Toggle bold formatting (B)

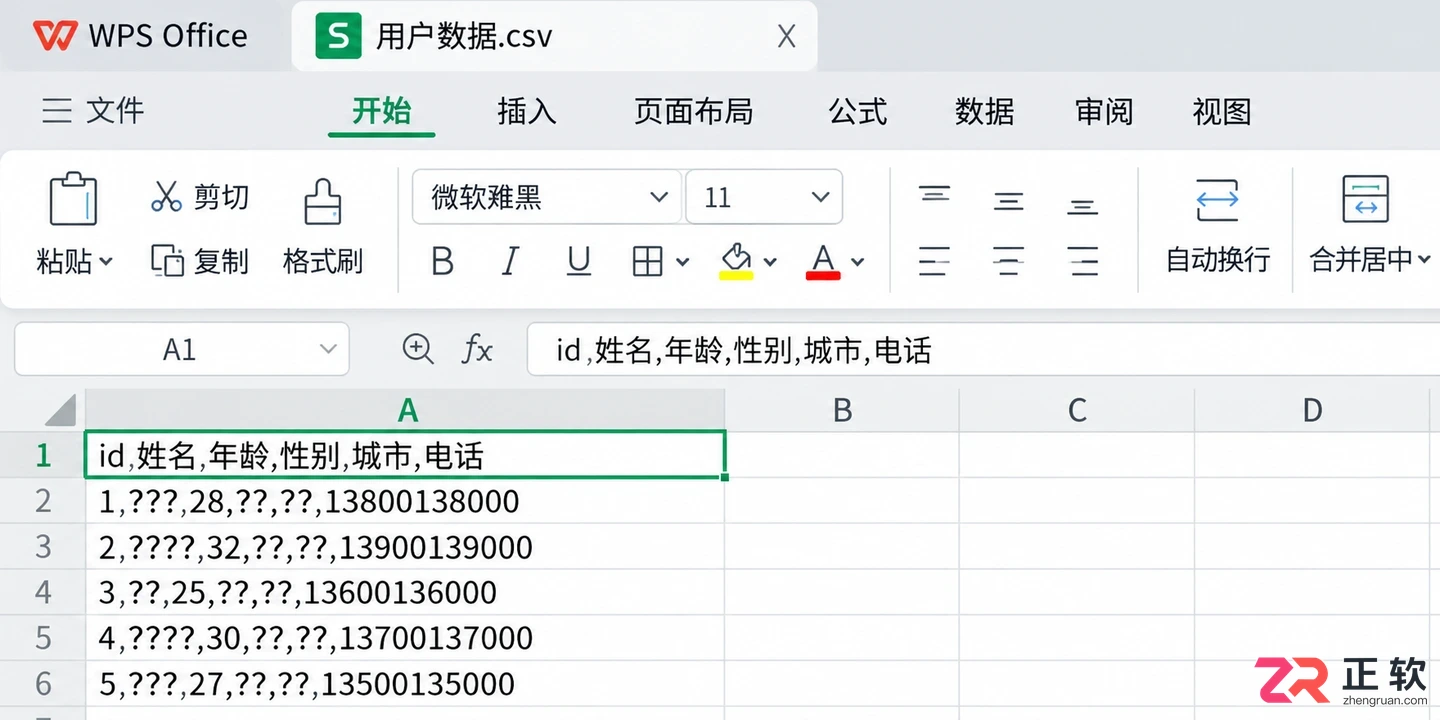(x=442, y=262)
